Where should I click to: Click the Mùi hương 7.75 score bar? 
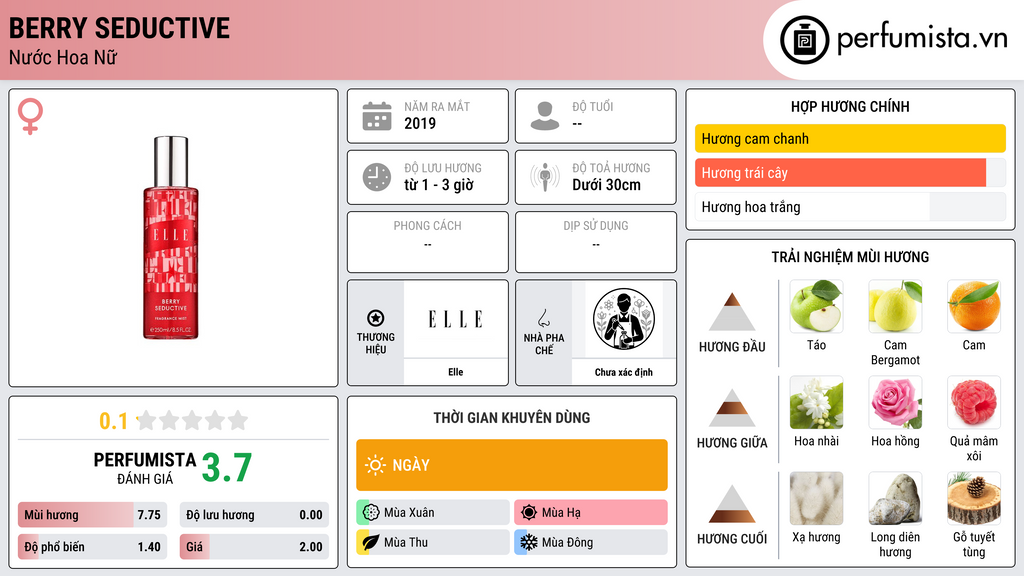92,515
